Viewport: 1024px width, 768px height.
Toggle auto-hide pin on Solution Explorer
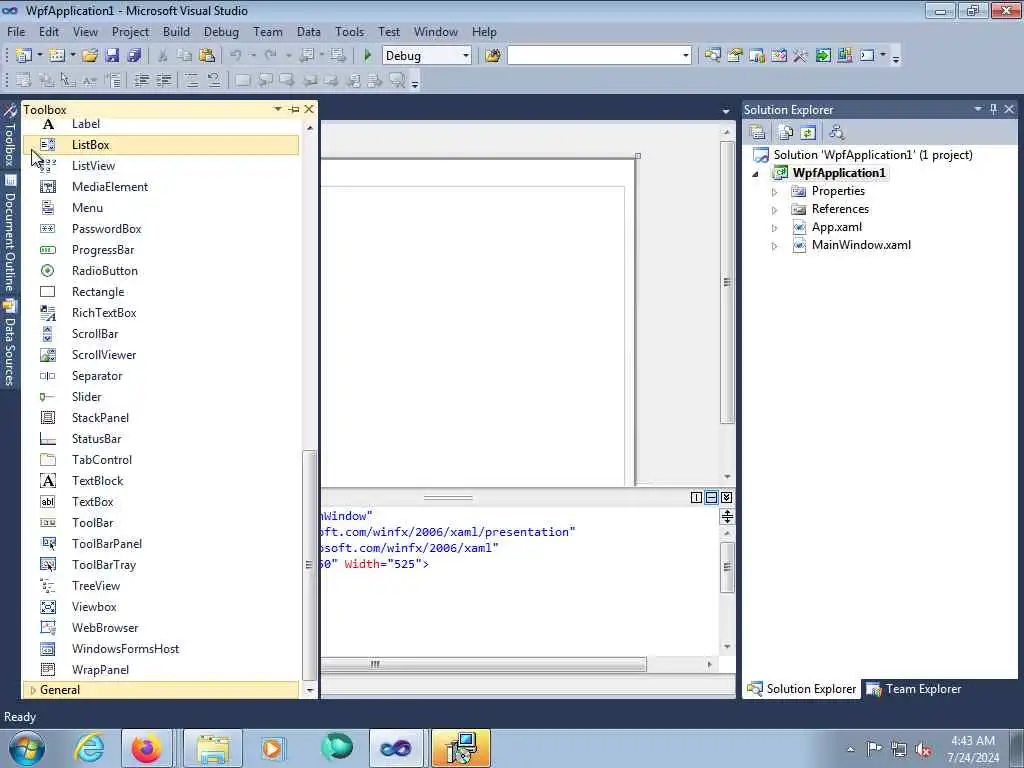coord(993,109)
